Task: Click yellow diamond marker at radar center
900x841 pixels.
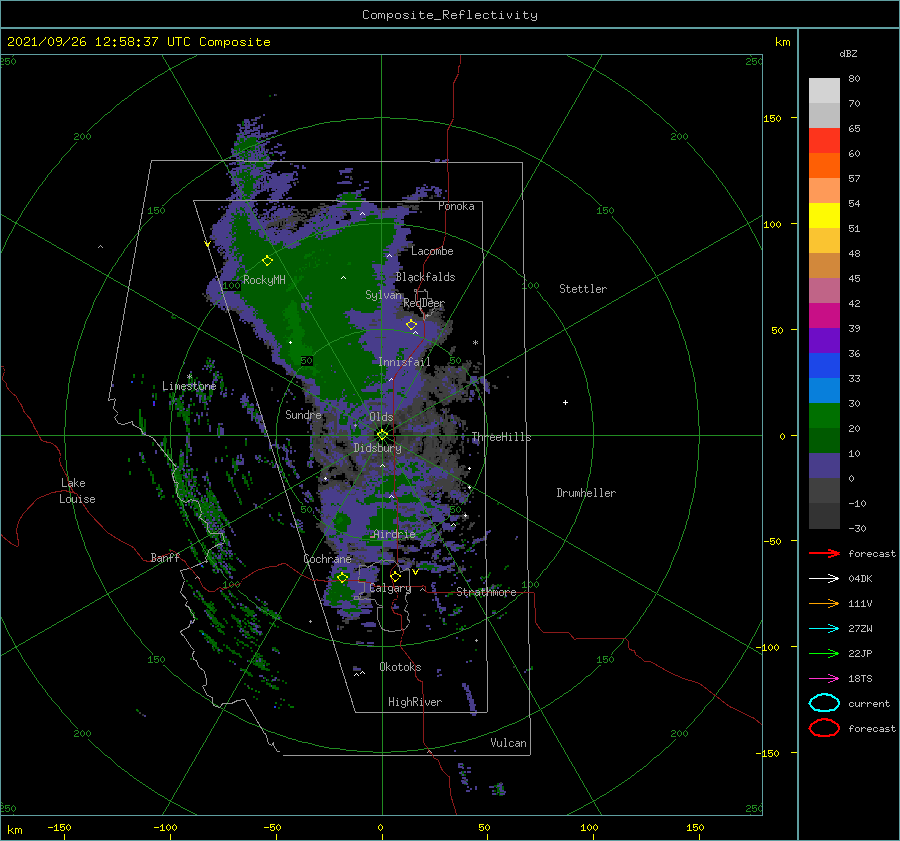Action: pyautogui.click(x=382, y=435)
